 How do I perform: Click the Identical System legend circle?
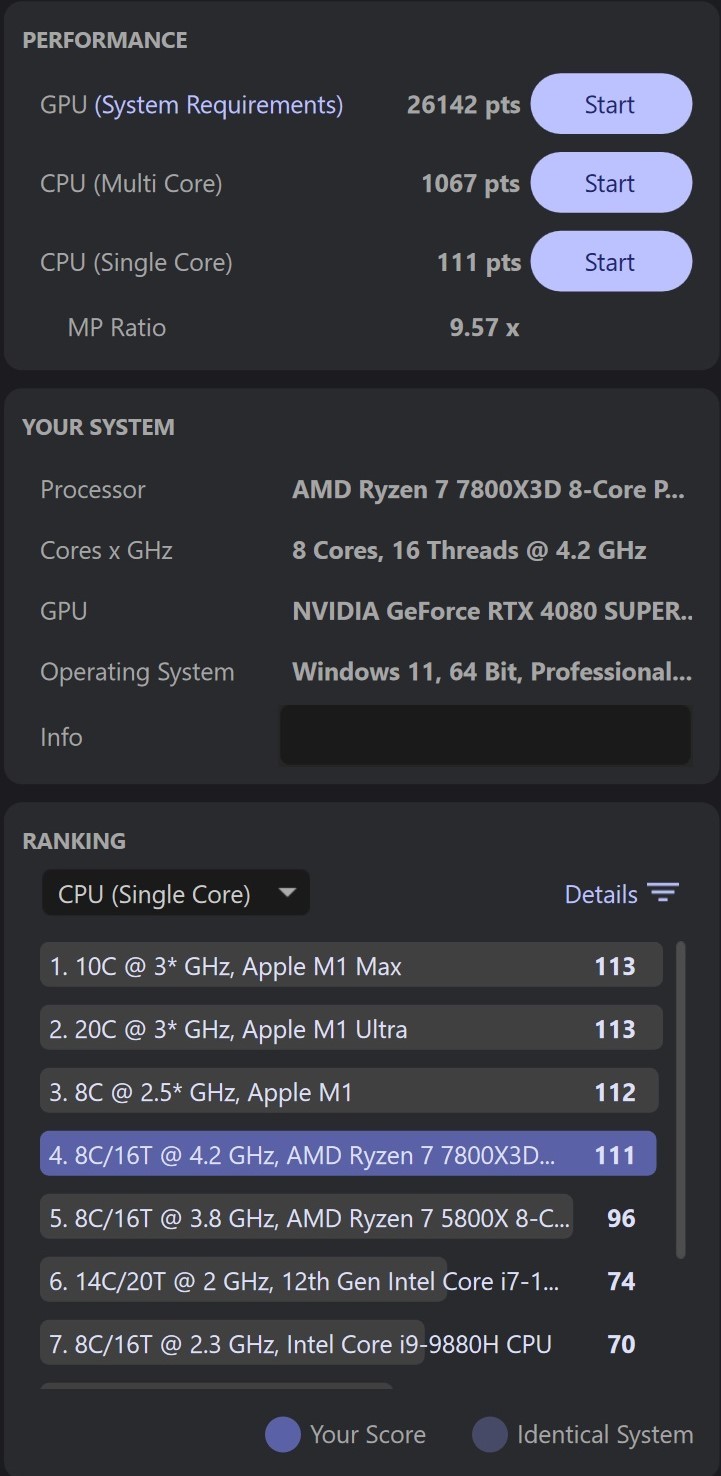490,1435
